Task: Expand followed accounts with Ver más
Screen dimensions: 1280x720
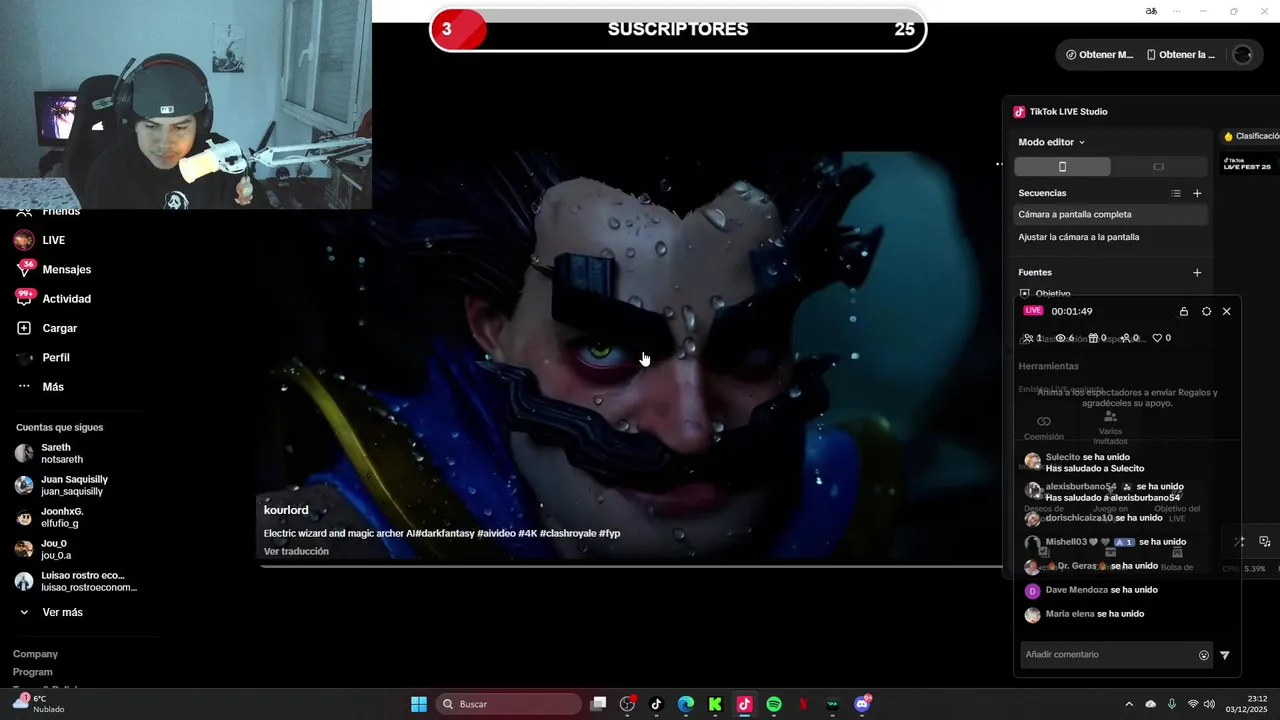Action: (50, 612)
